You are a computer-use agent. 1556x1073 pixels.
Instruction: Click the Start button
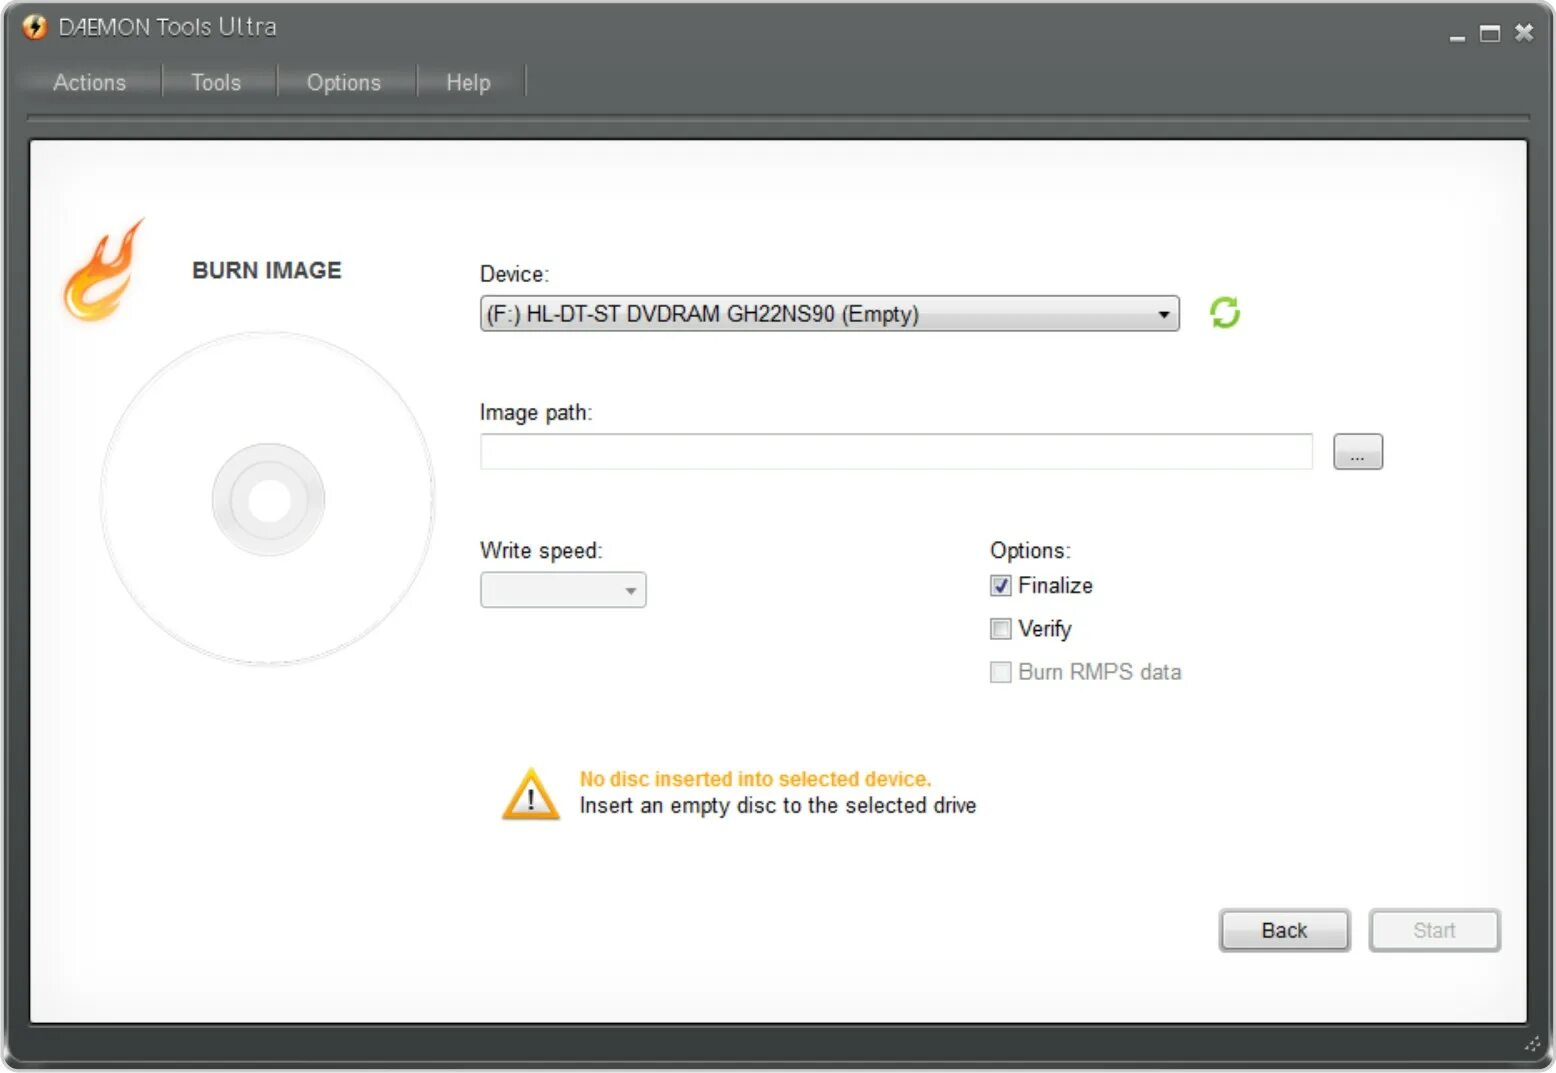coord(1434,930)
